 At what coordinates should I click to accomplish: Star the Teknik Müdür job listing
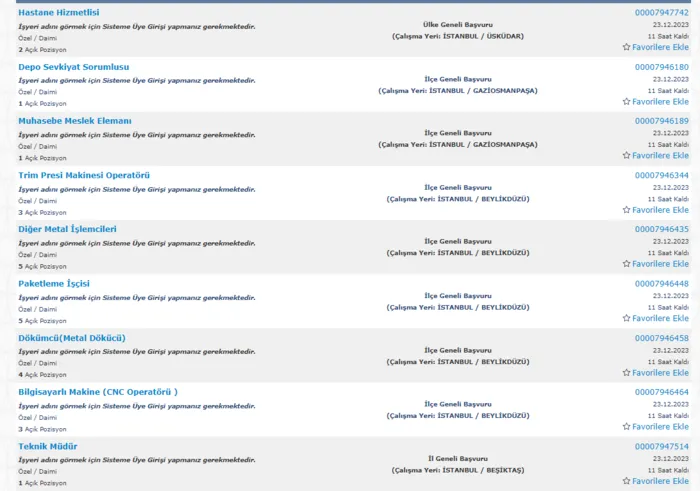[627, 481]
